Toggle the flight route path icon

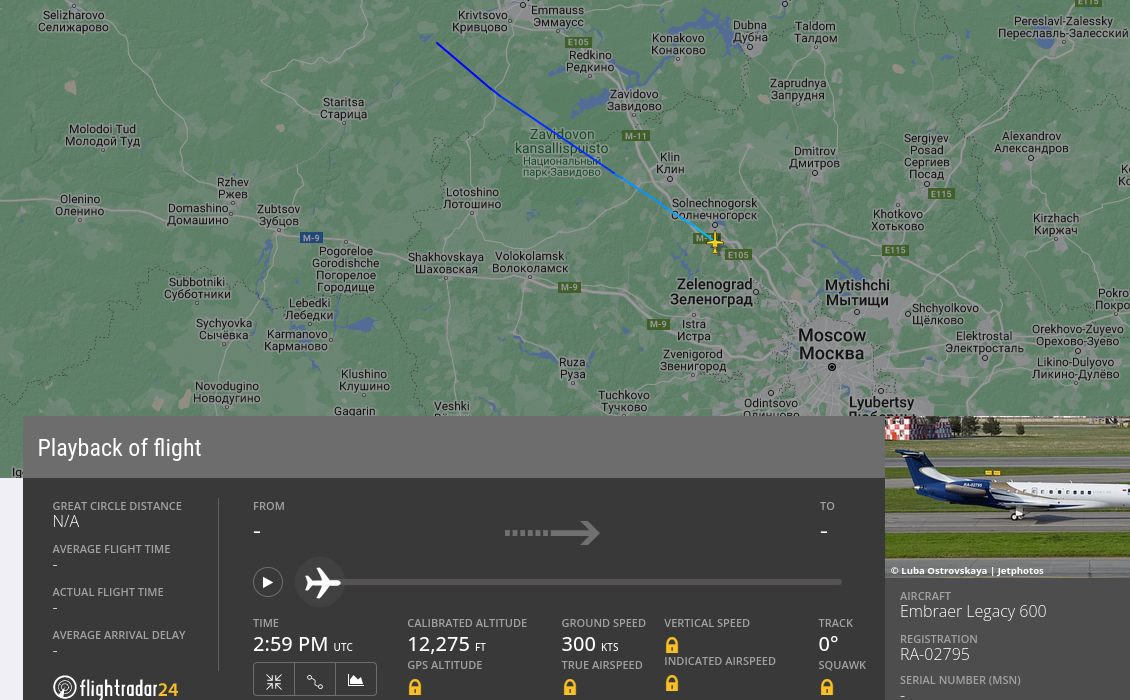(x=315, y=681)
